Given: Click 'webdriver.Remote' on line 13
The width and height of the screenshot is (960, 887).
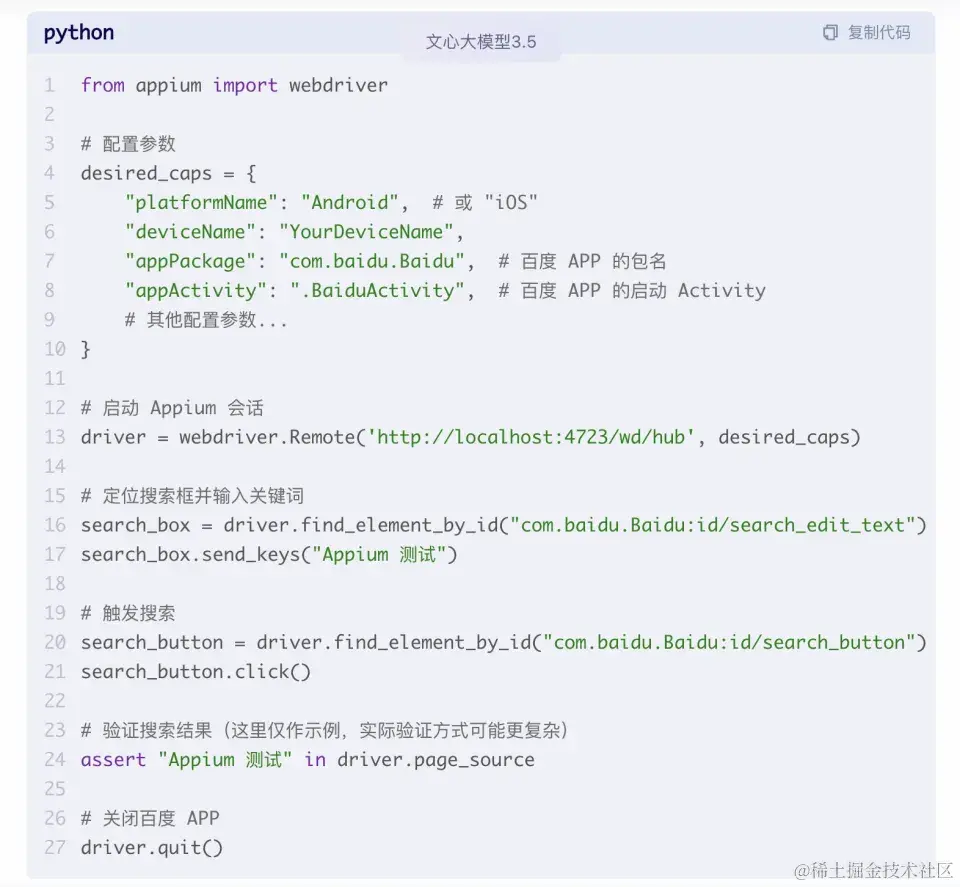Looking at the screenshot, I should [x=267, y=438].
